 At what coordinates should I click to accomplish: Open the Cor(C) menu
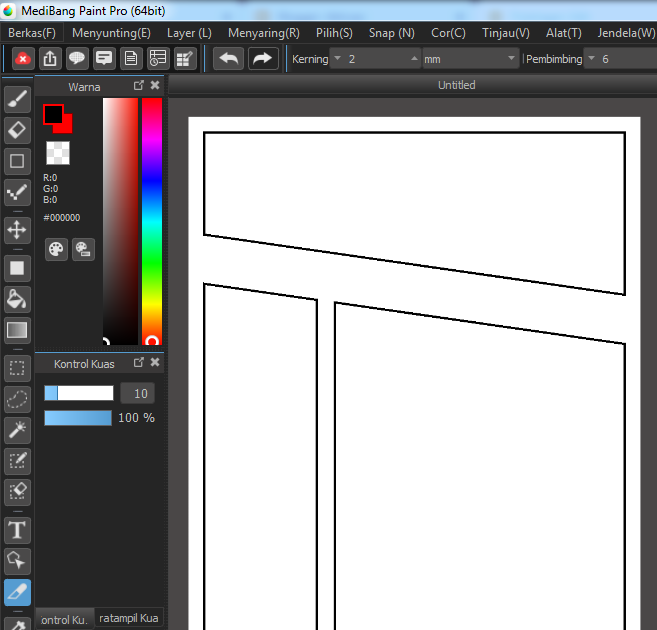click(448, 33)
